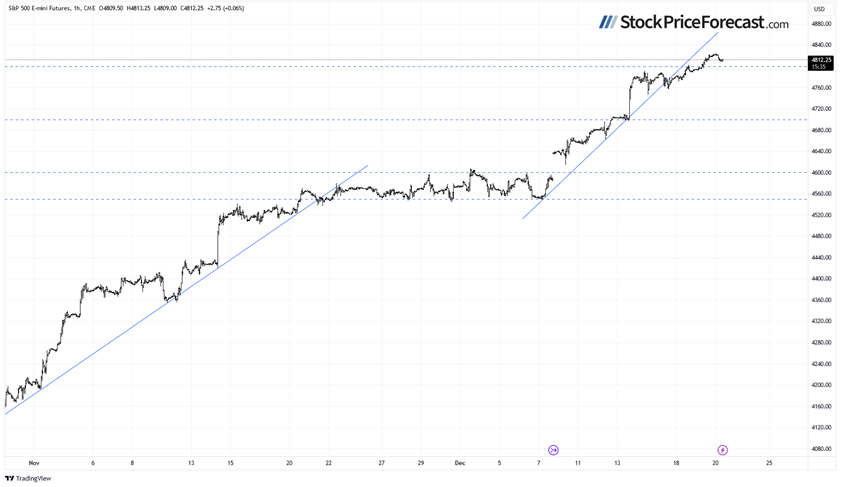This screenshot has width=841, height=487.
Task: Click the StockPriceForecast.com watermark text
Action: pos(704,22)
